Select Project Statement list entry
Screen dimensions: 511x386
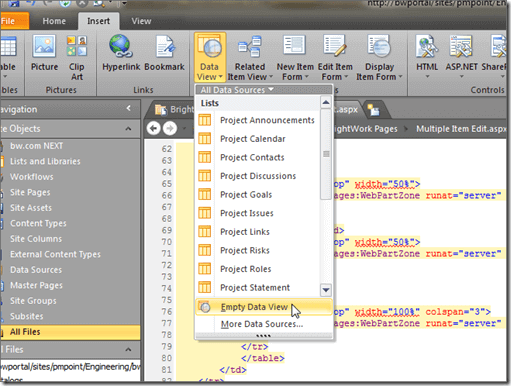[258, 287]
